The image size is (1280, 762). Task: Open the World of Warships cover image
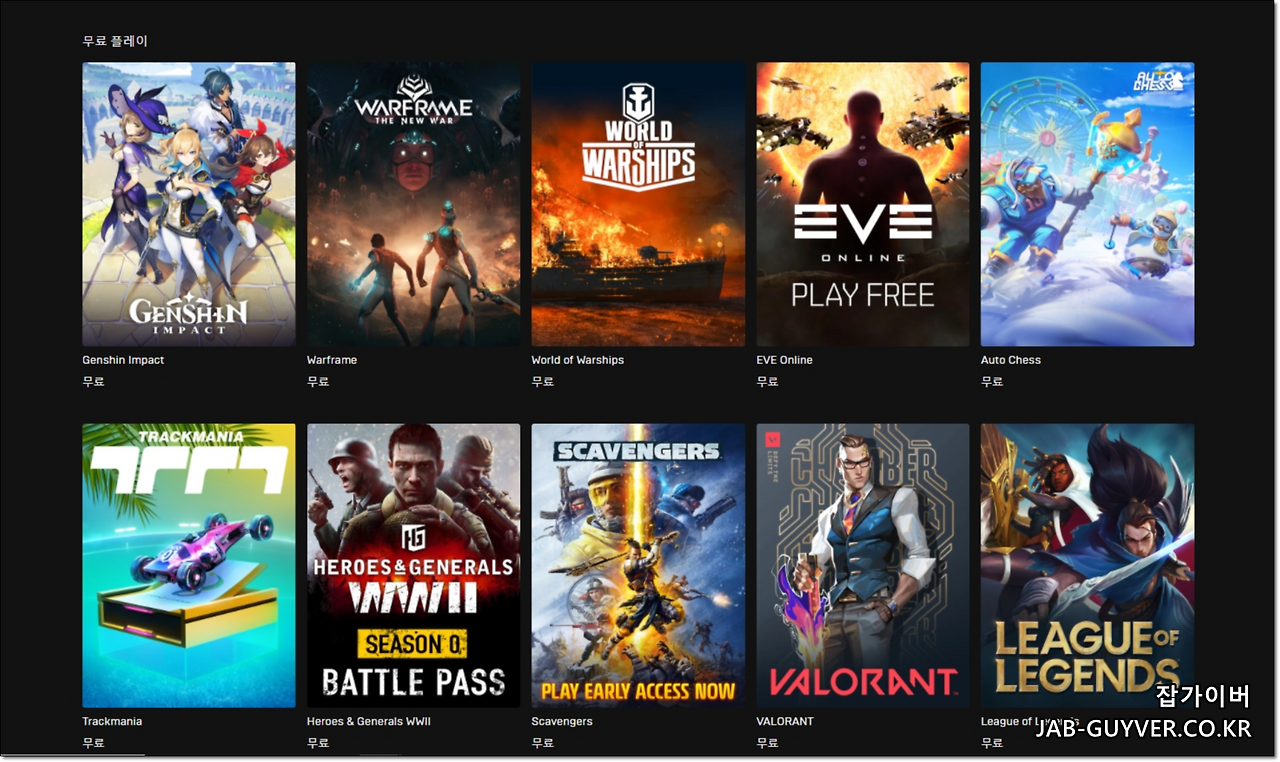pos(638,205)
